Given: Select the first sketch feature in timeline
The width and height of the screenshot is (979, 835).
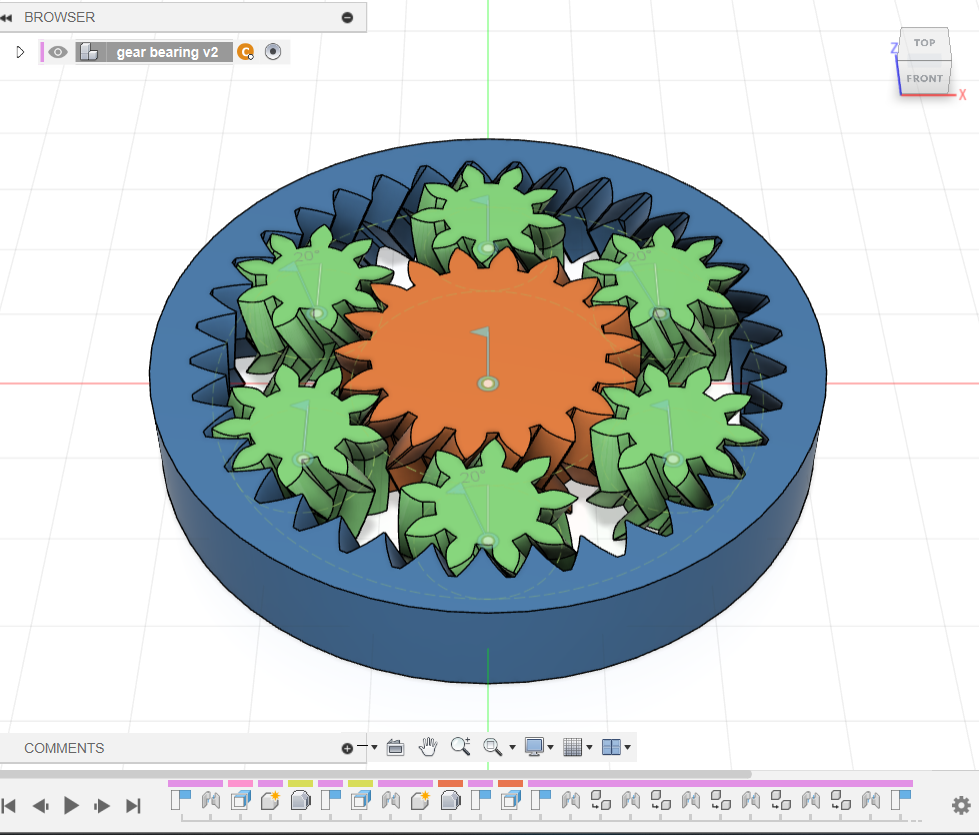Looking at the screenshot, I should [181, 800].
